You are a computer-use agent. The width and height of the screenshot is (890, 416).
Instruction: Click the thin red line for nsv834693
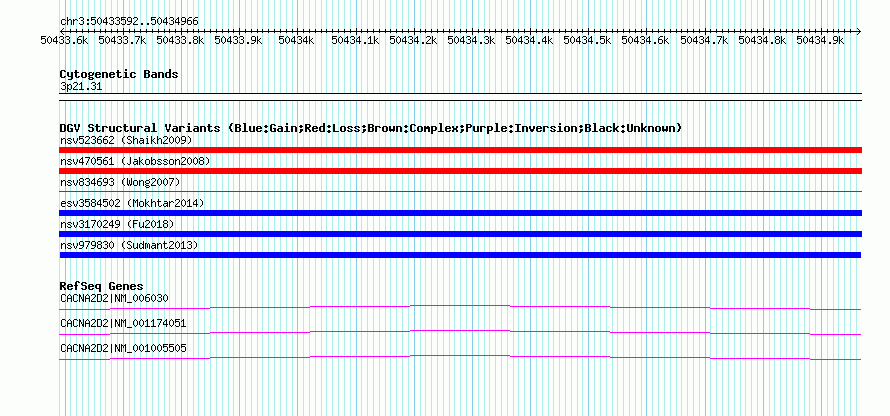click(x=460, y=192)
